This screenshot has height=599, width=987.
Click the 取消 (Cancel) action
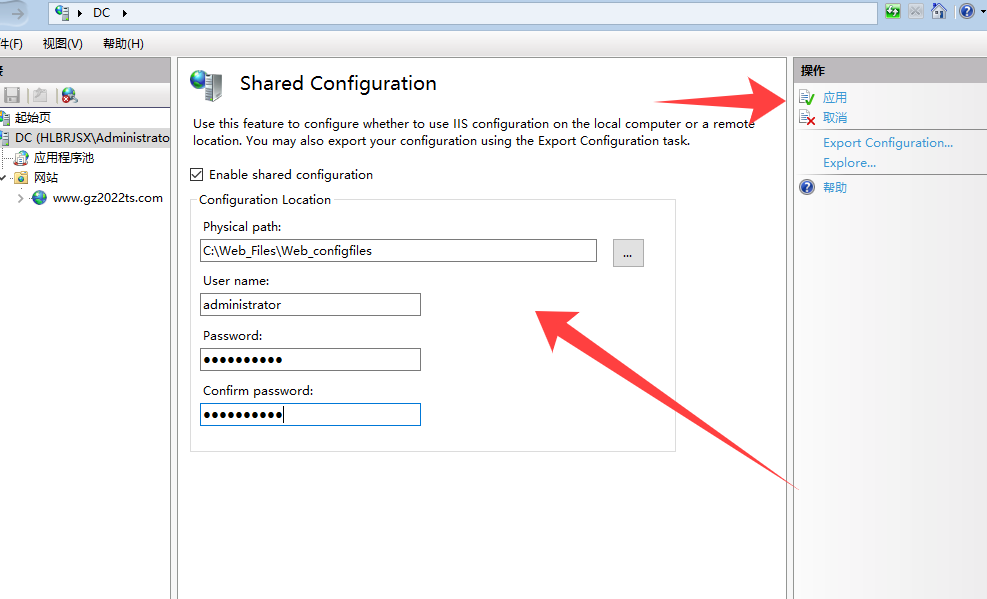pyautogui.click(x=834, y=118)
